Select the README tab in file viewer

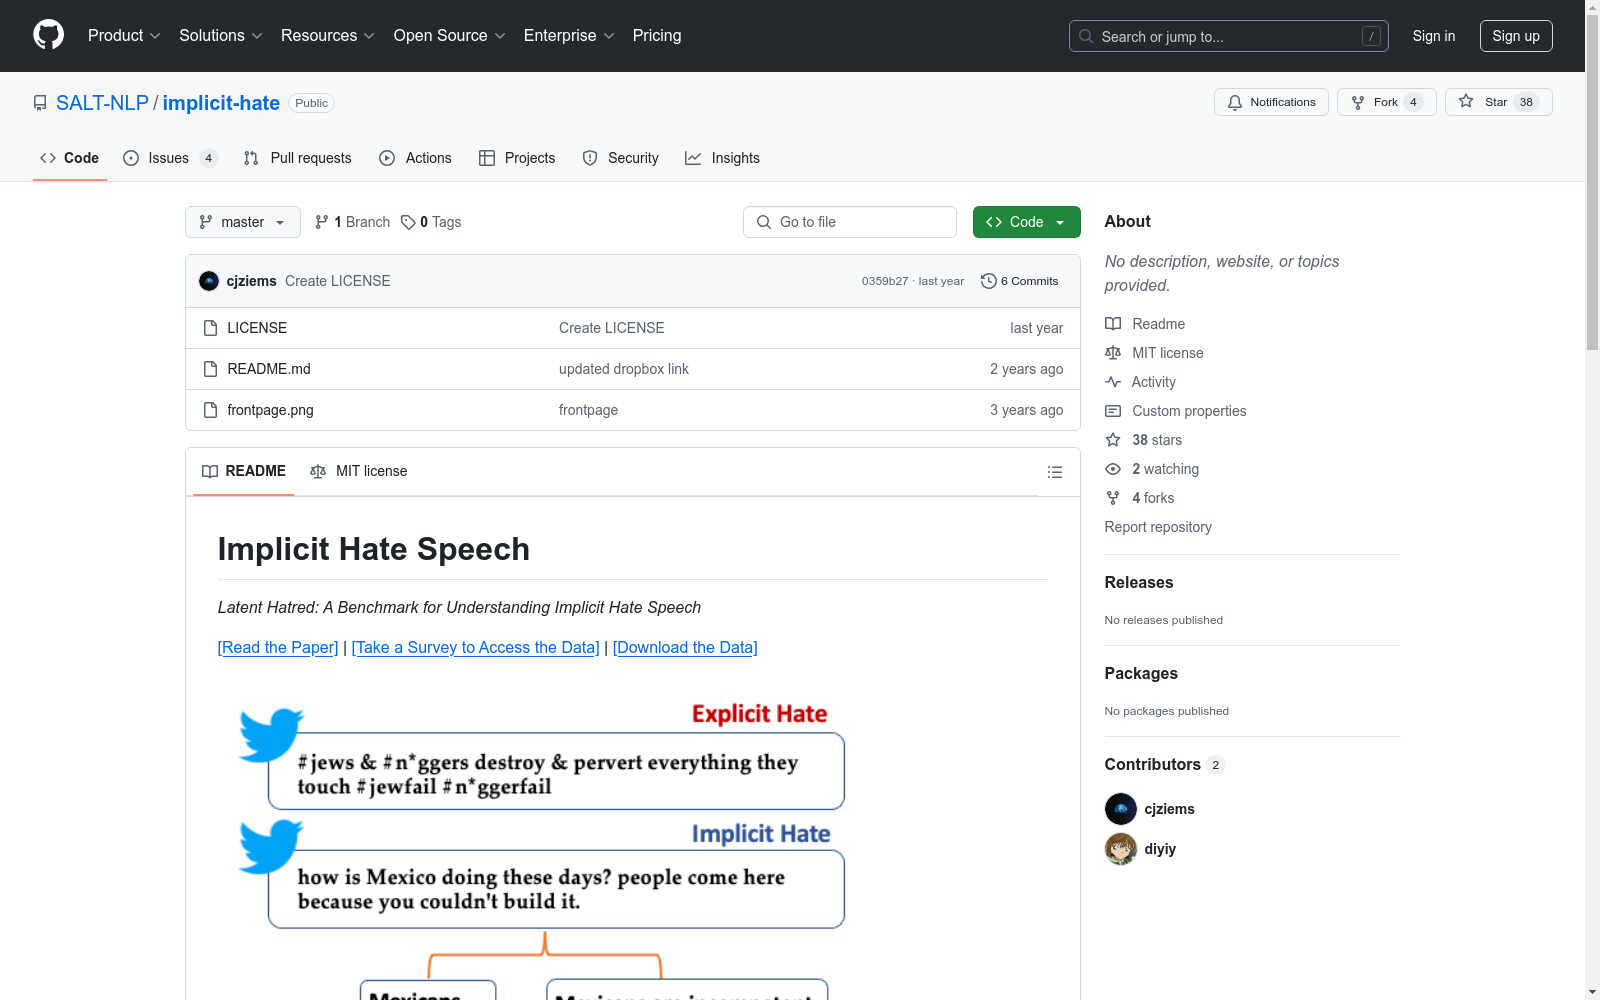click(244, 471)
